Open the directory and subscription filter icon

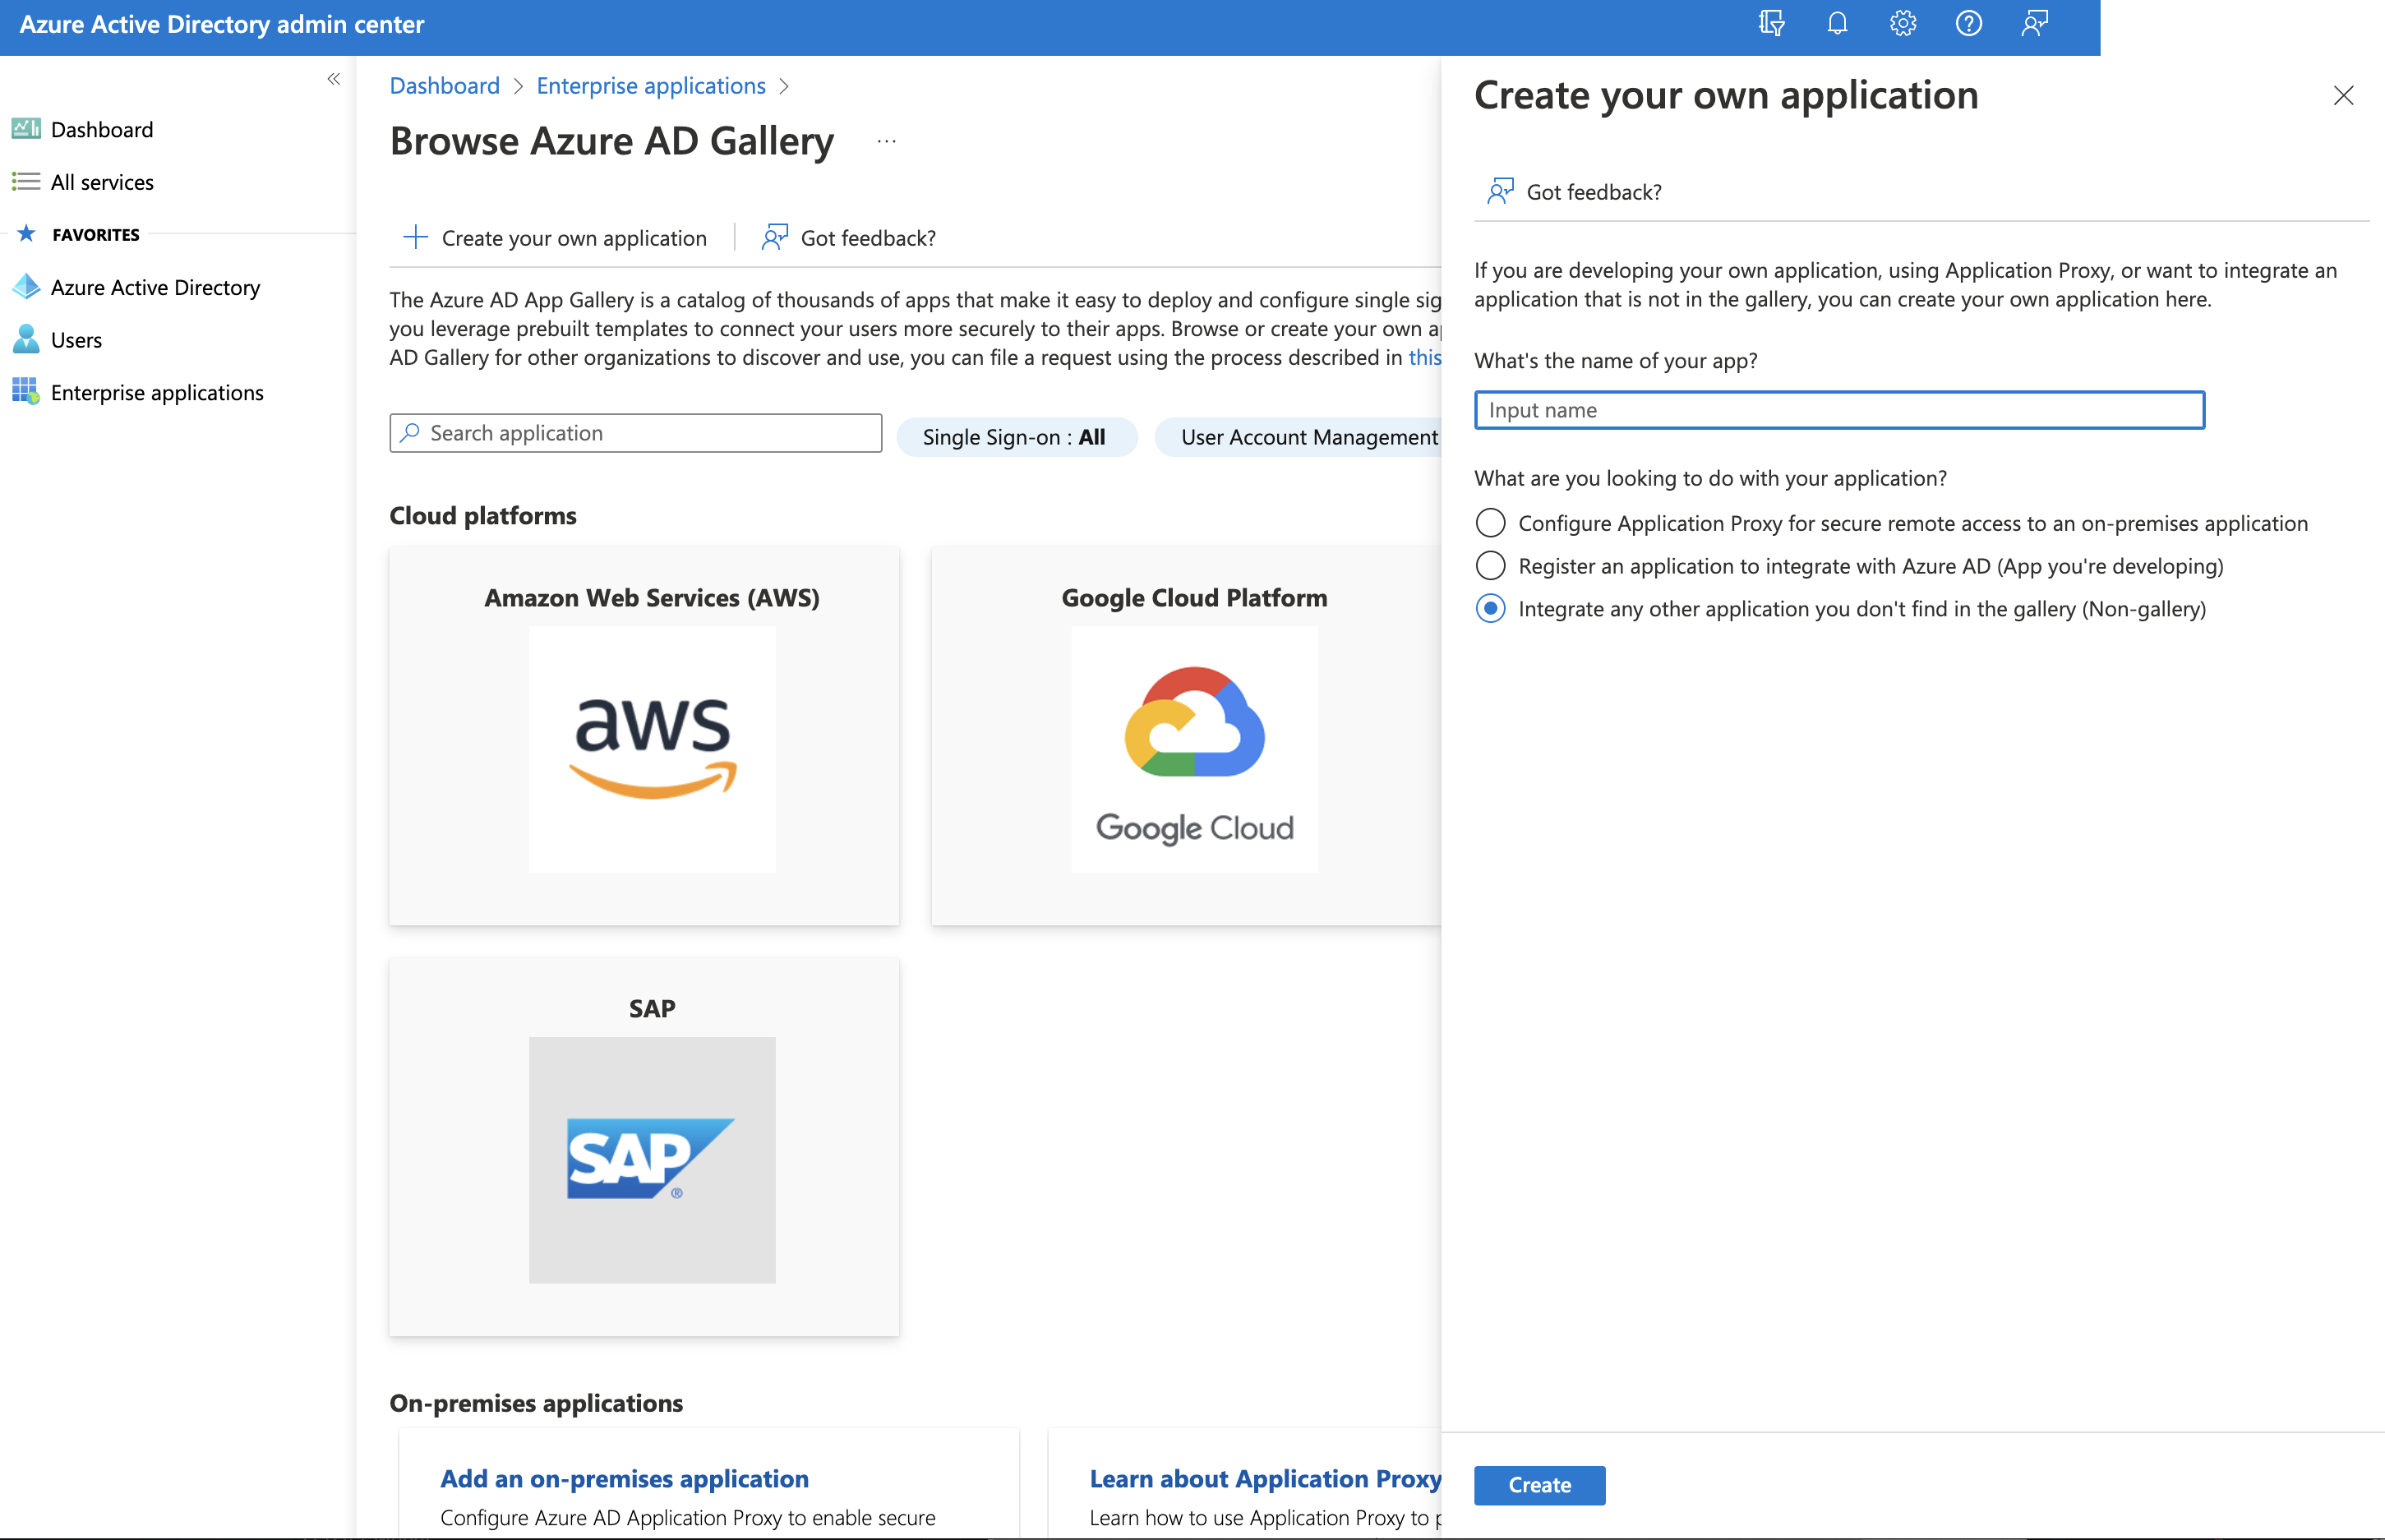1771,24
